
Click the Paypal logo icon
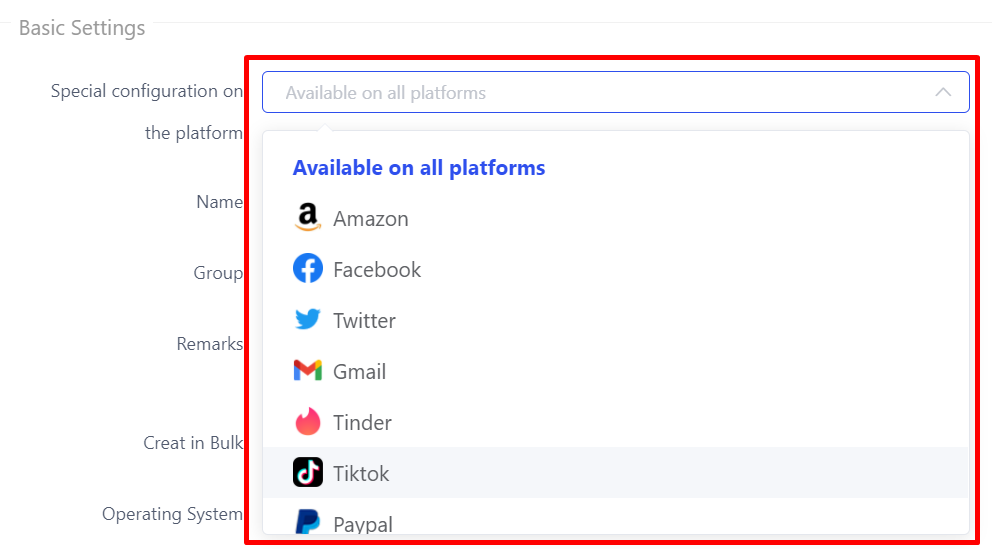tap(307, 522)
